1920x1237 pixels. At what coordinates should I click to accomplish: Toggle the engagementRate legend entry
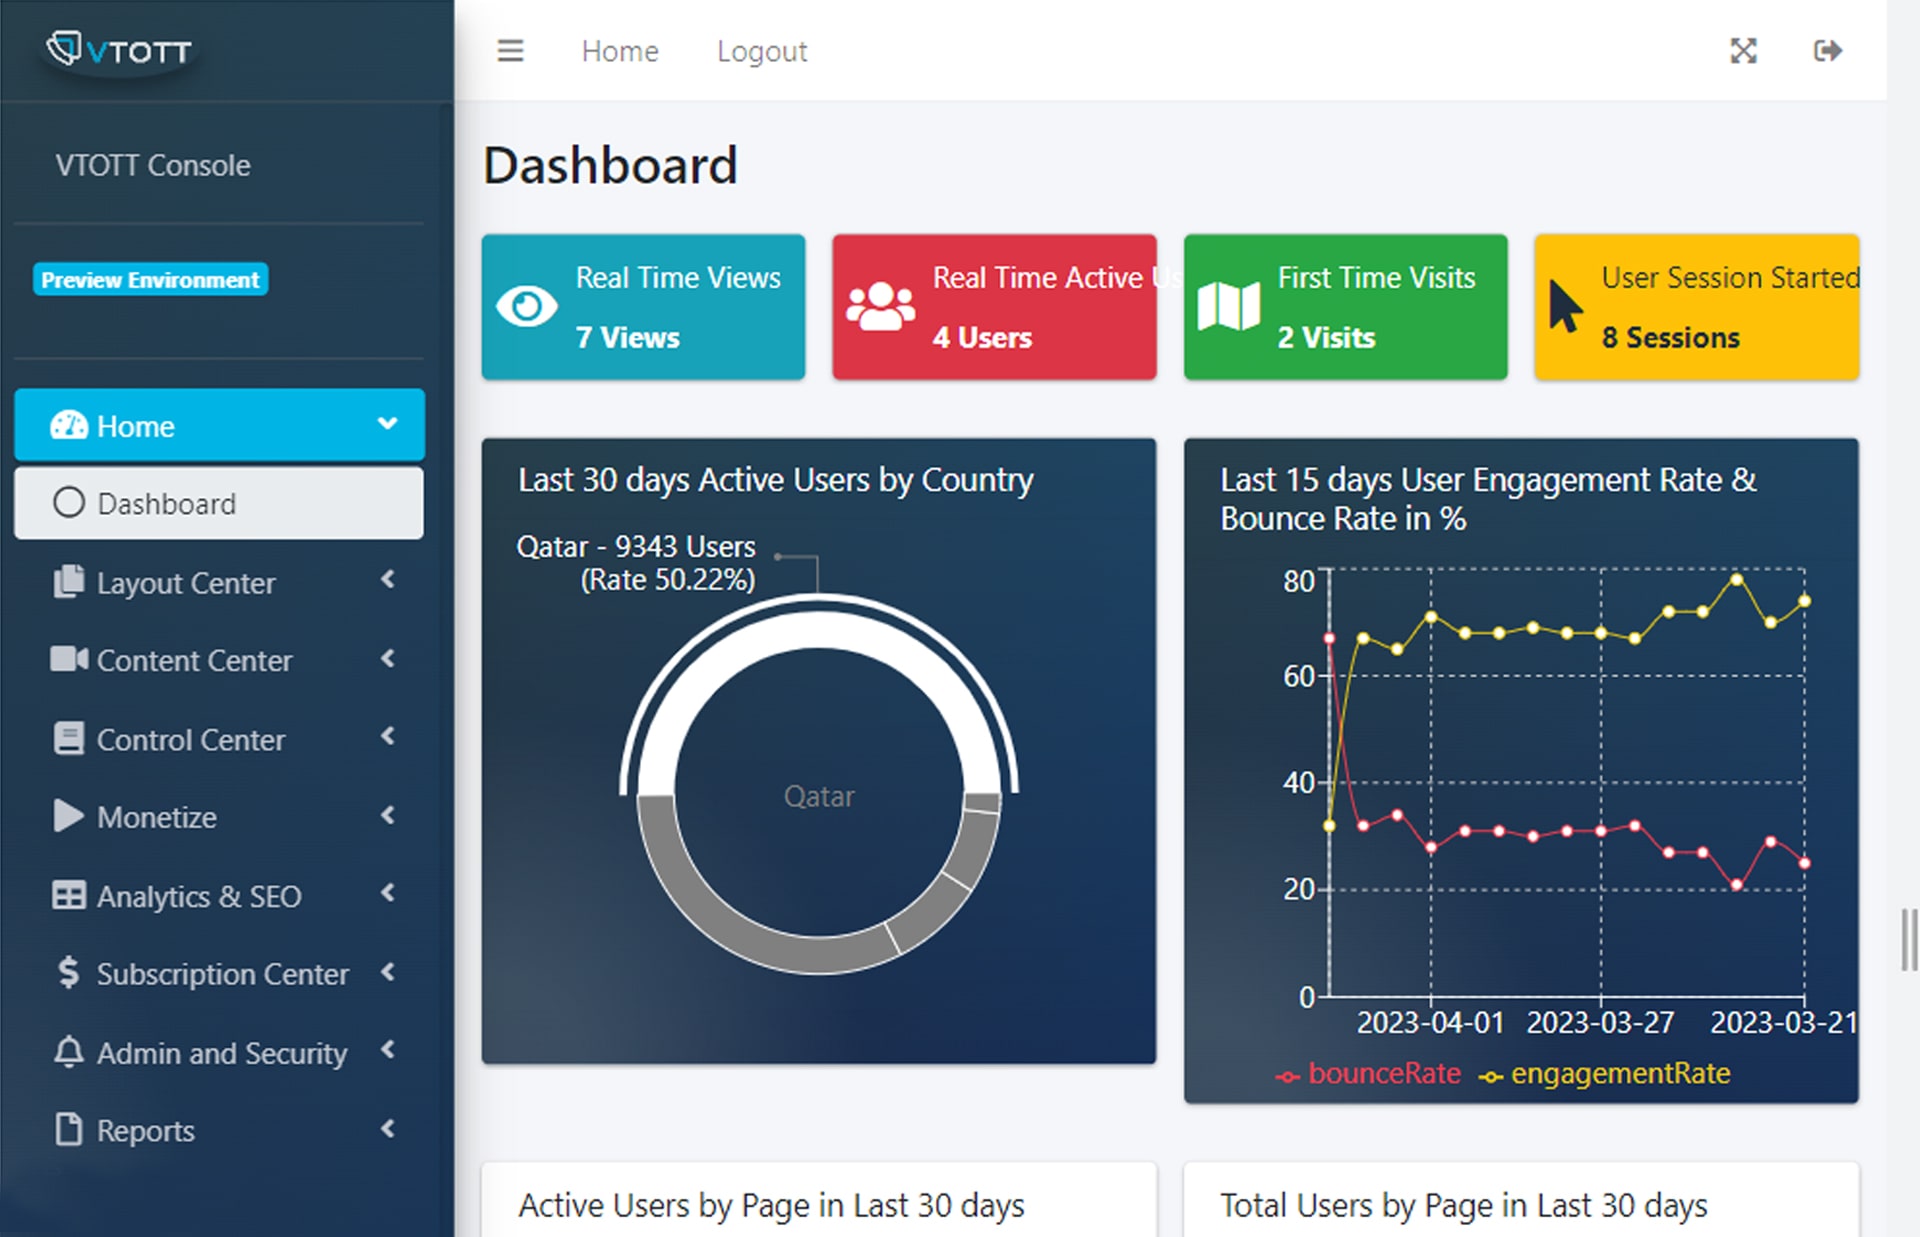[x=1604, y=1074]
